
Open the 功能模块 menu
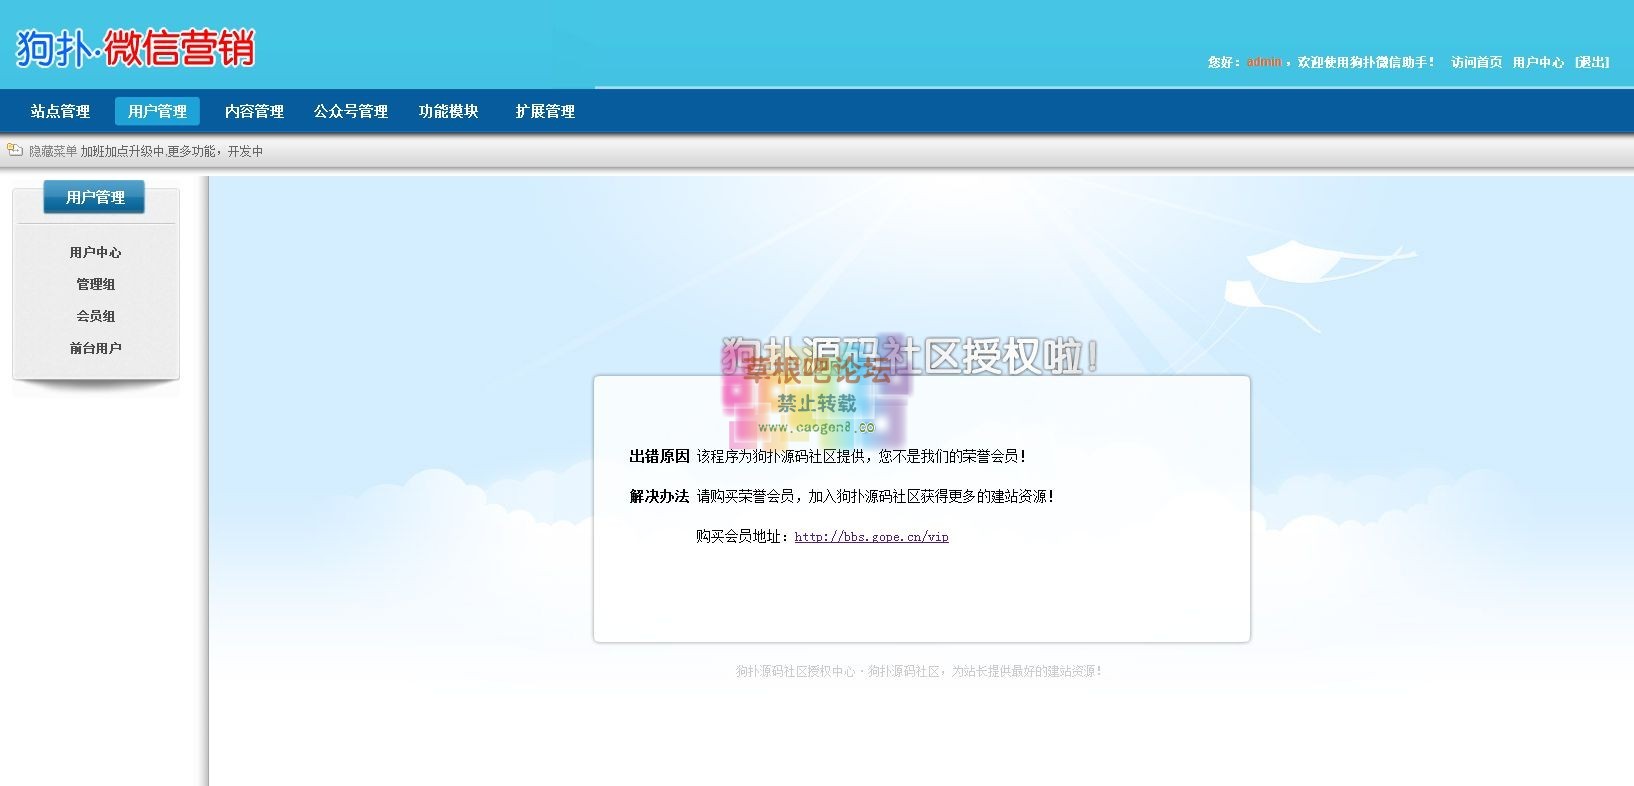click(448, 111)
